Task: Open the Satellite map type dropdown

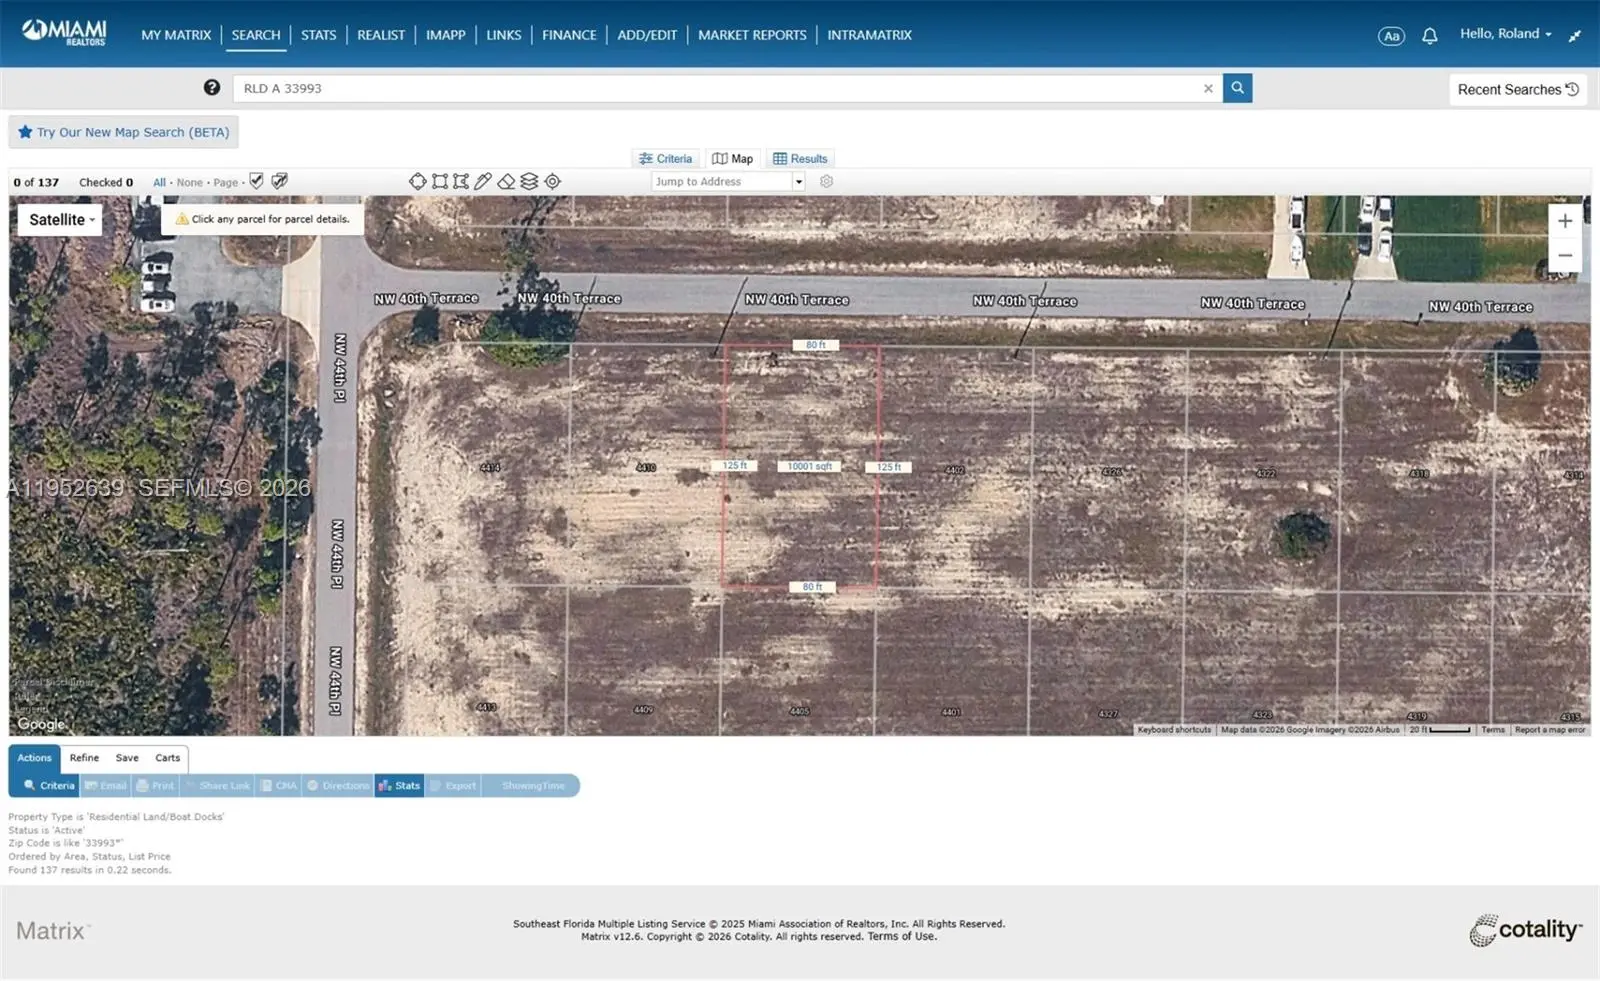Action: point(60,220)
